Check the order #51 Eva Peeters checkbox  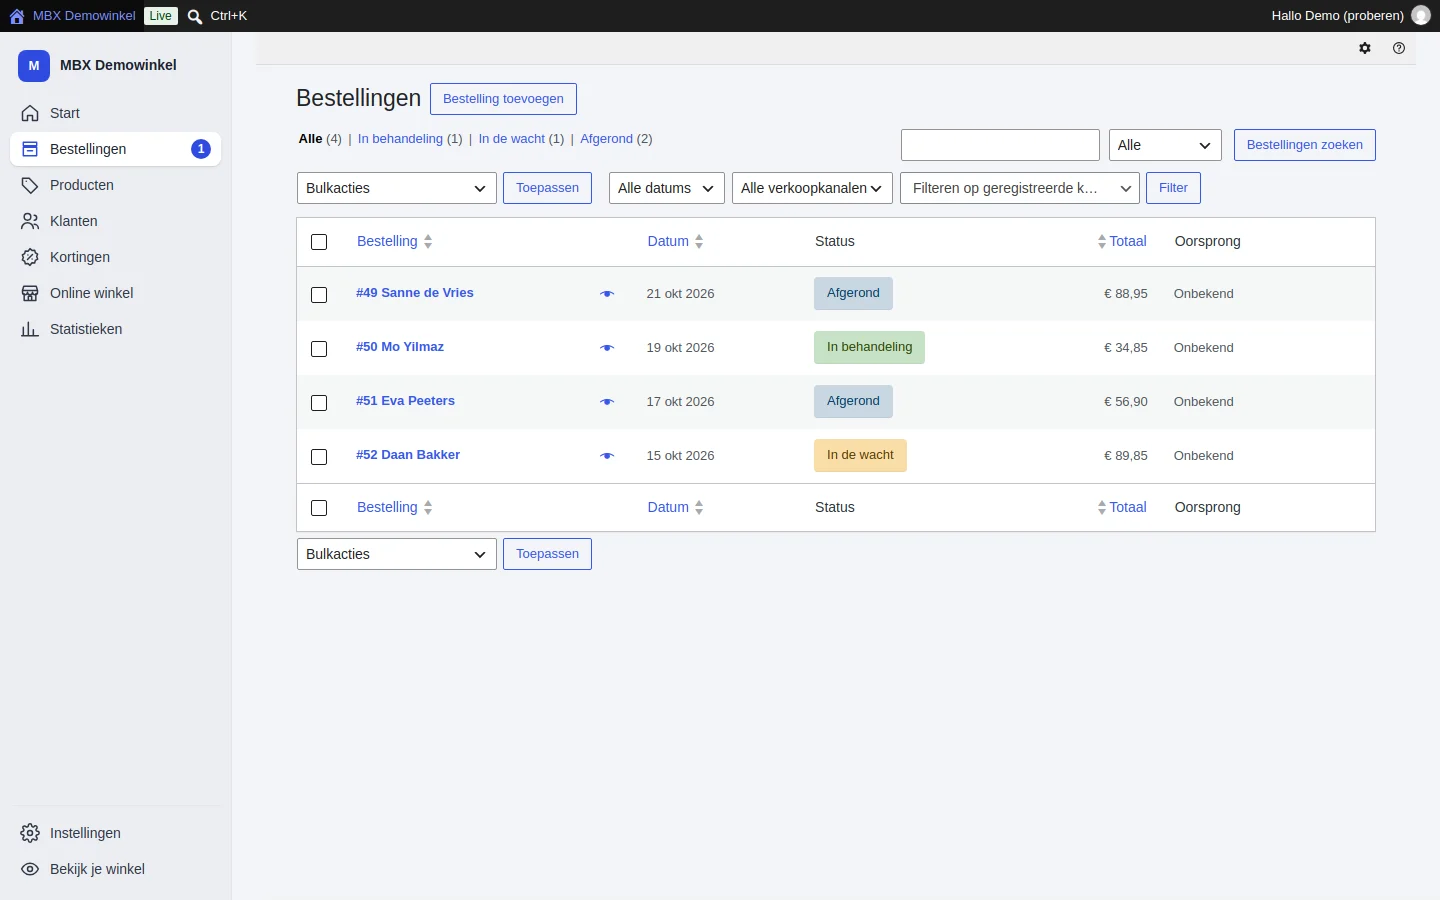319,403
